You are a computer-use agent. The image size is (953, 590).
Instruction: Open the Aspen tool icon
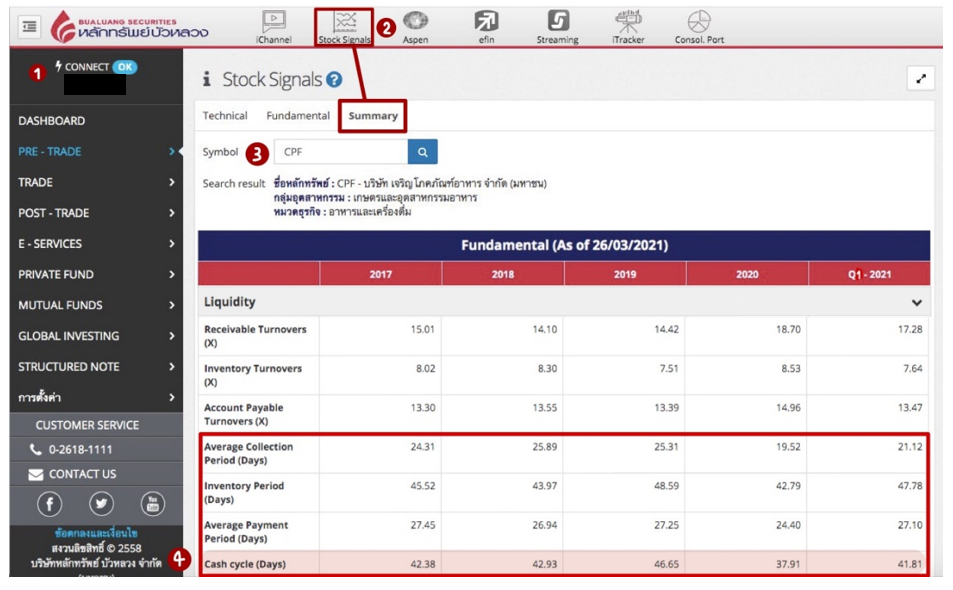(415, 26)
